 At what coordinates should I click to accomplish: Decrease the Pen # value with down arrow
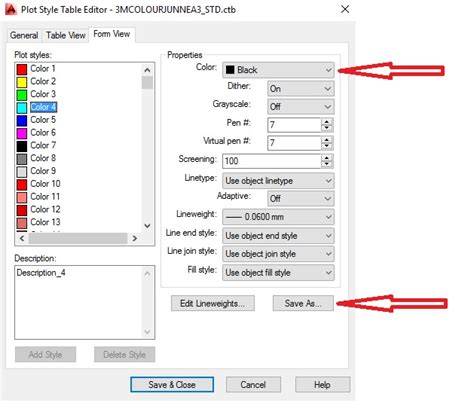pyautogui.click(x=327, y=128)
